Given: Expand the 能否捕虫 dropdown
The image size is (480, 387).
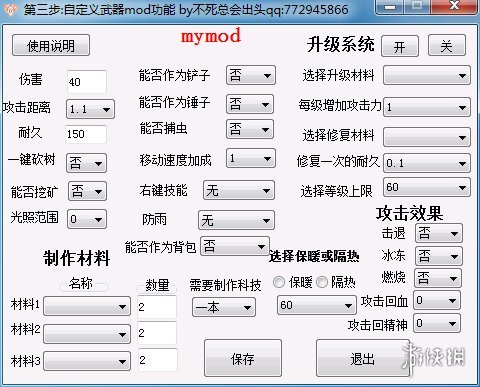Looking at the screenshot, I should (x=250, y=129).
